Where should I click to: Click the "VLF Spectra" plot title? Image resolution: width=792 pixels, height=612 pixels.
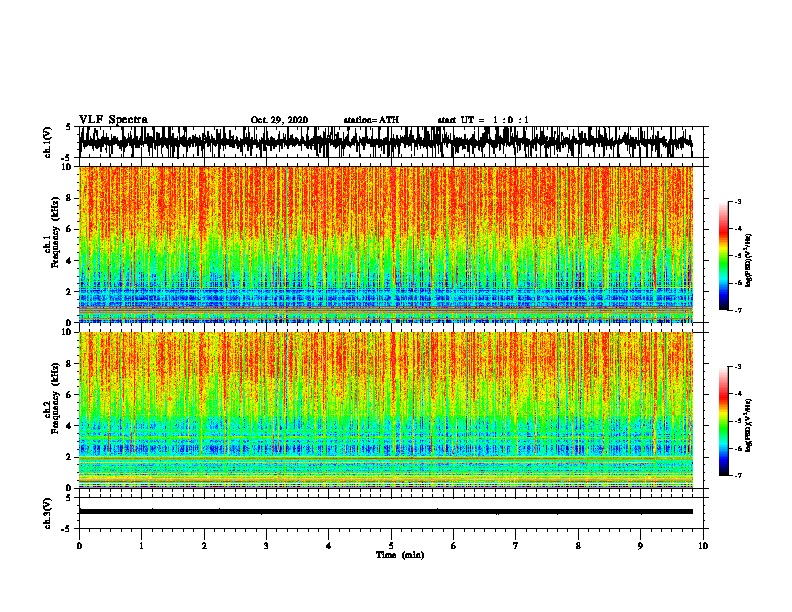click(113, 120)
